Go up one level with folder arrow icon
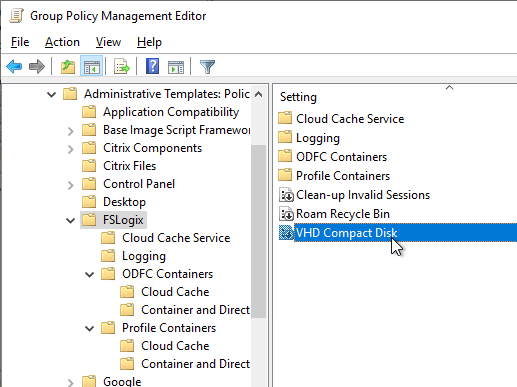 (x=68, y=67)
